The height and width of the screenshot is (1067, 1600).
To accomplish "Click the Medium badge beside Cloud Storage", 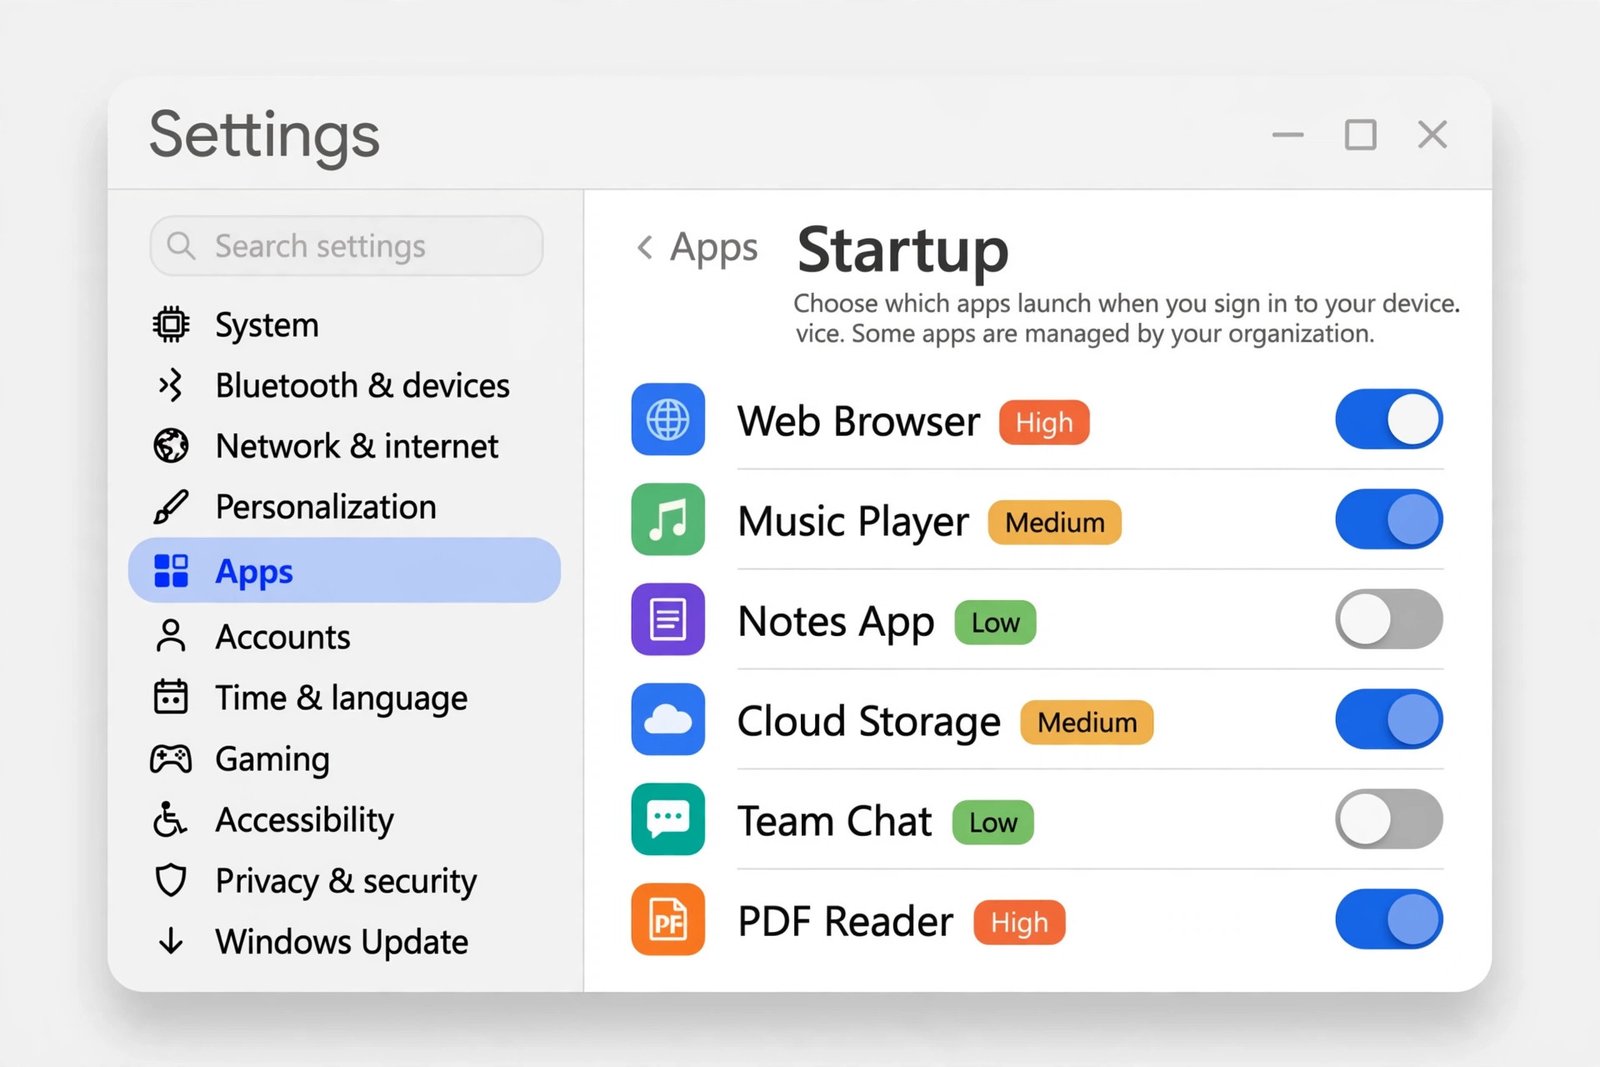I will (x=1087, y=722).
